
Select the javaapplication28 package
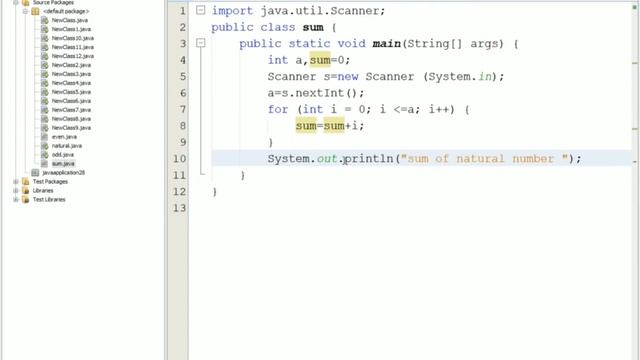pos(63,173)
